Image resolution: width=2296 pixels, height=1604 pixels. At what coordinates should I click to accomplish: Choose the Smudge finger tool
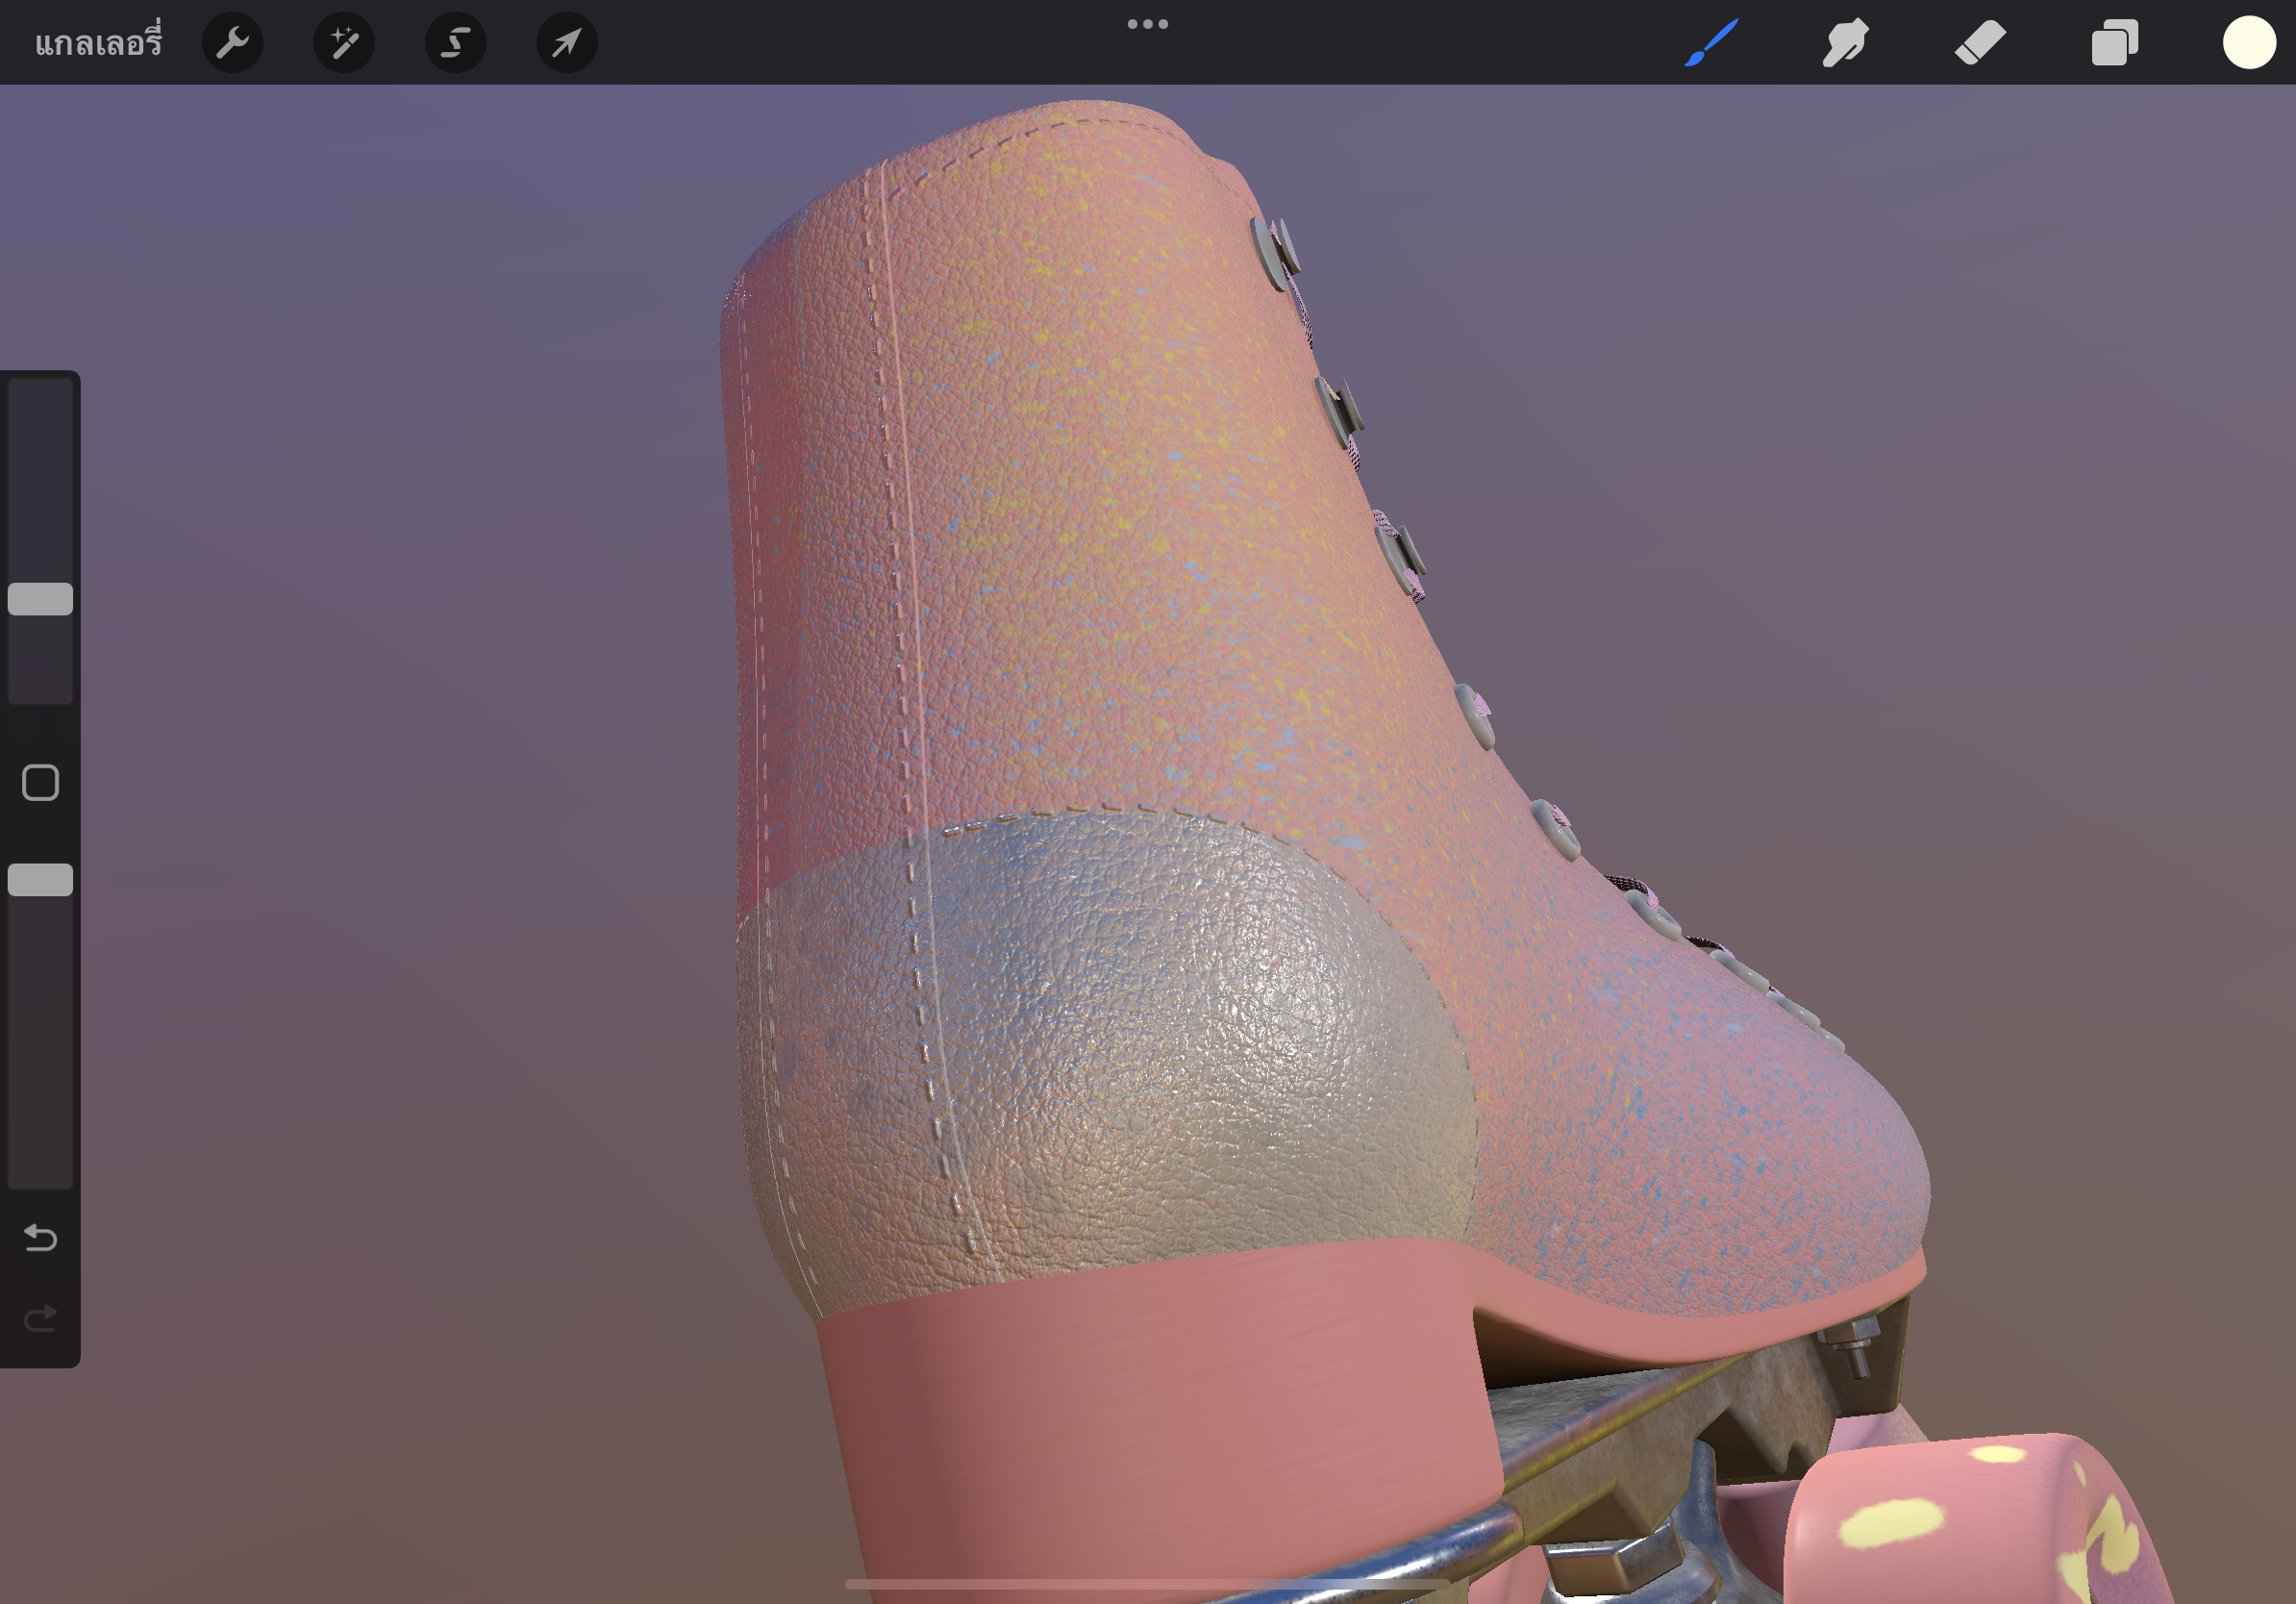pos(1845,43)
